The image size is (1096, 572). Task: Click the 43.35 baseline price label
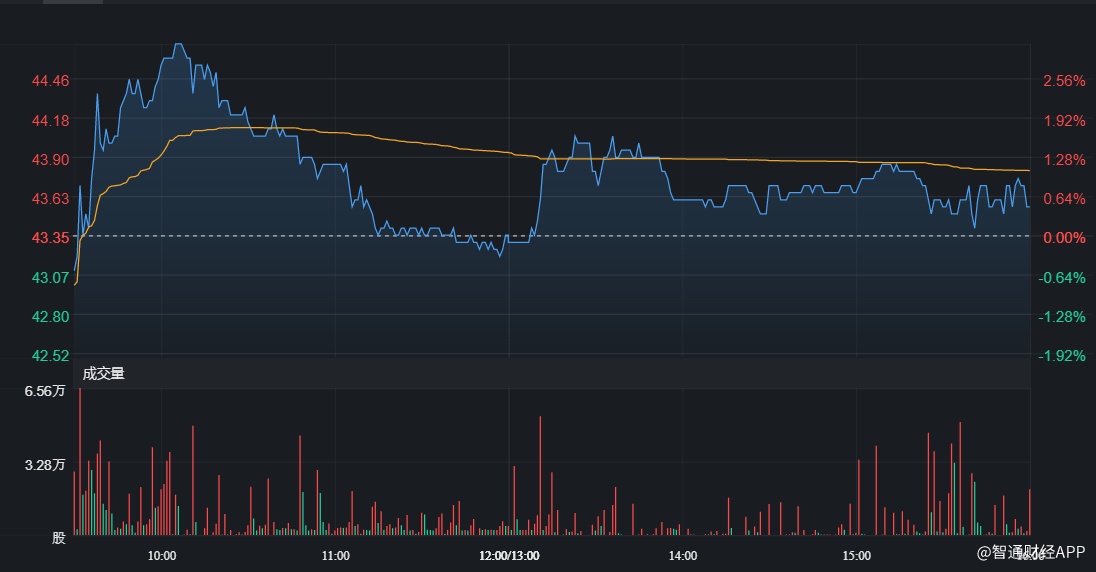(x=51, y=238)
